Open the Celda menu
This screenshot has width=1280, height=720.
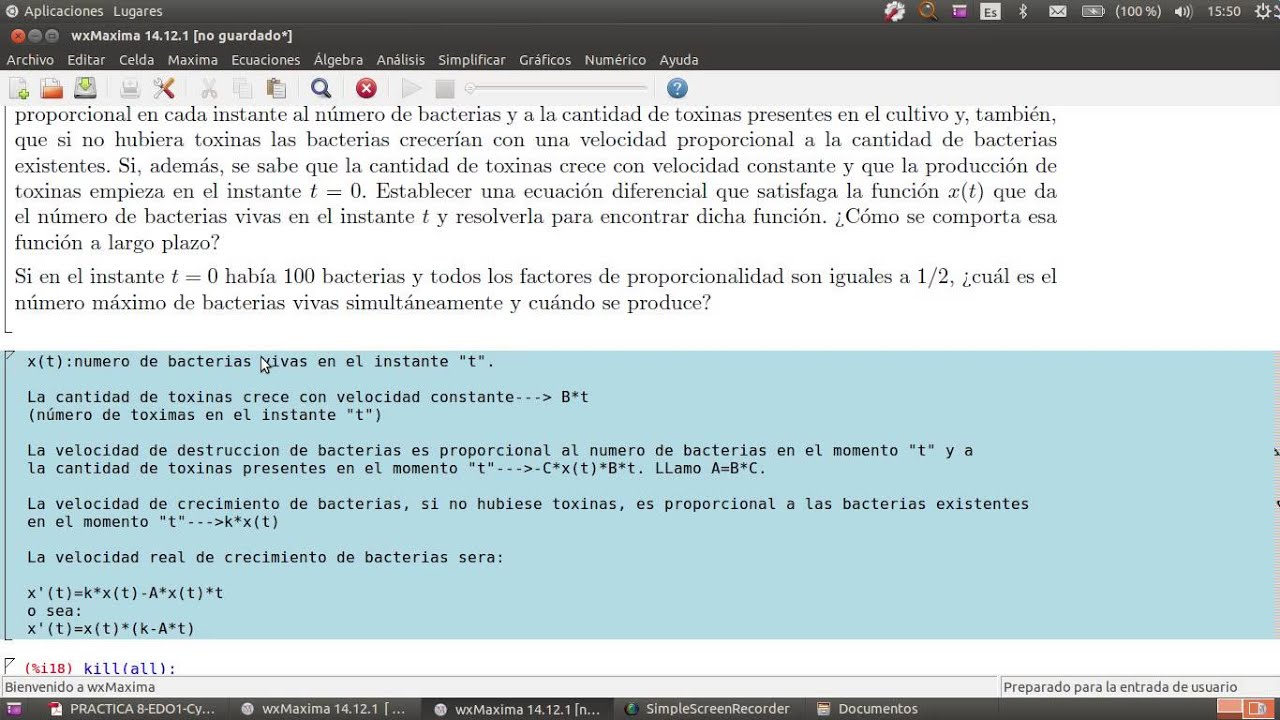[137, 60]
